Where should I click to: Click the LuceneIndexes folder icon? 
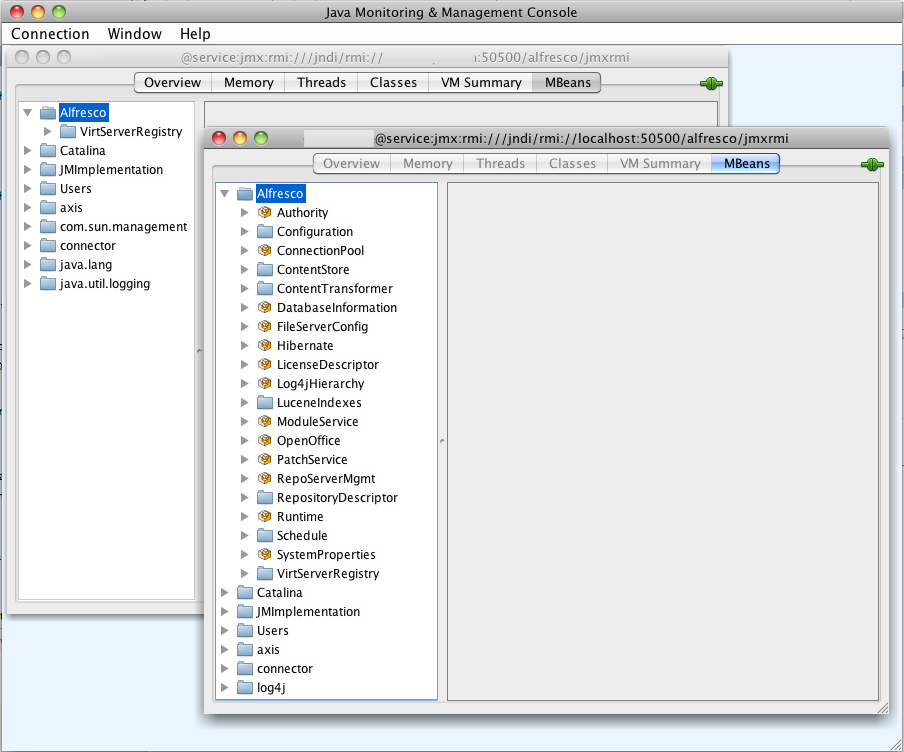(265, 403)
